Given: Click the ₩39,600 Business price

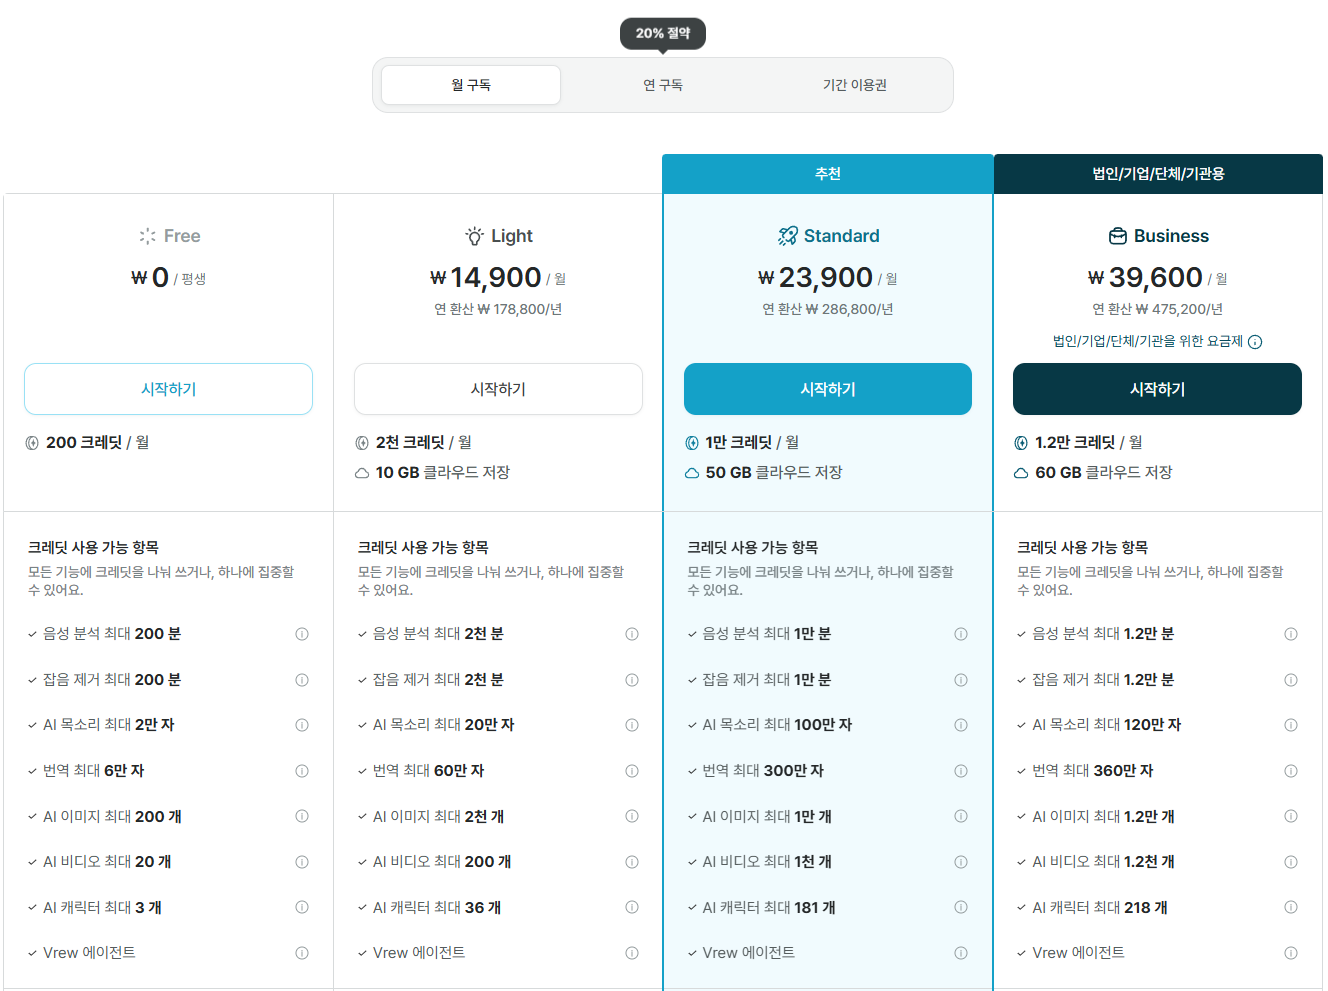Looking at the screenshot, I should (x=1145, y=277).
